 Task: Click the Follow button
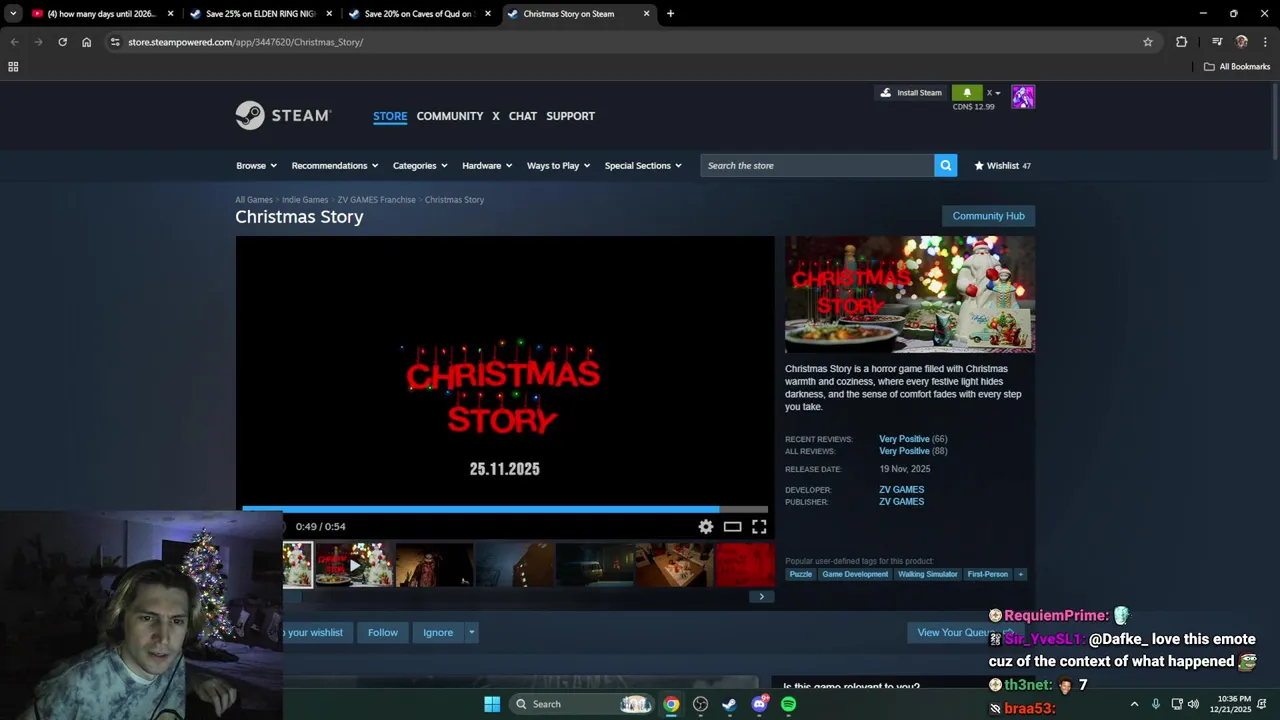tap(383, 632)
